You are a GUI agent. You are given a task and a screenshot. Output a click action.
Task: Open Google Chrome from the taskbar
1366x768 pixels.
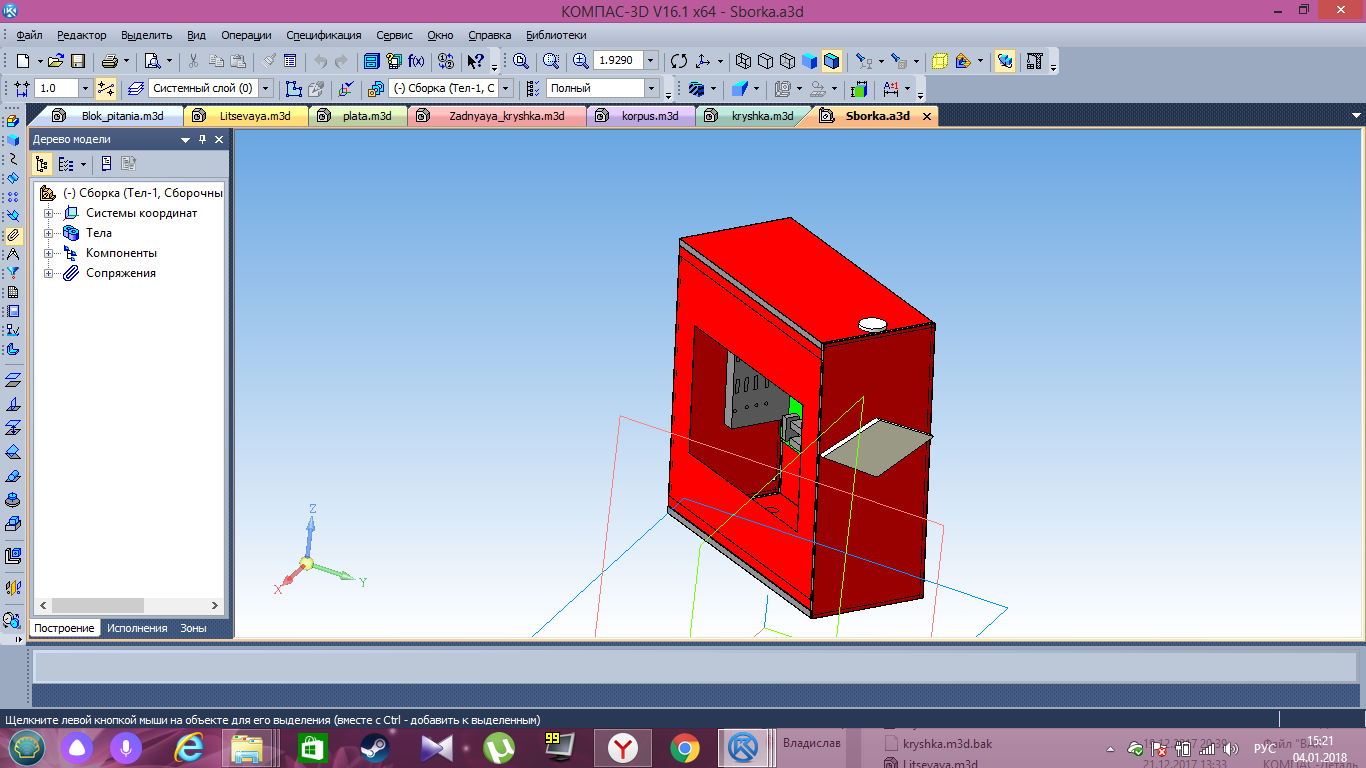(x=685, y=747)
